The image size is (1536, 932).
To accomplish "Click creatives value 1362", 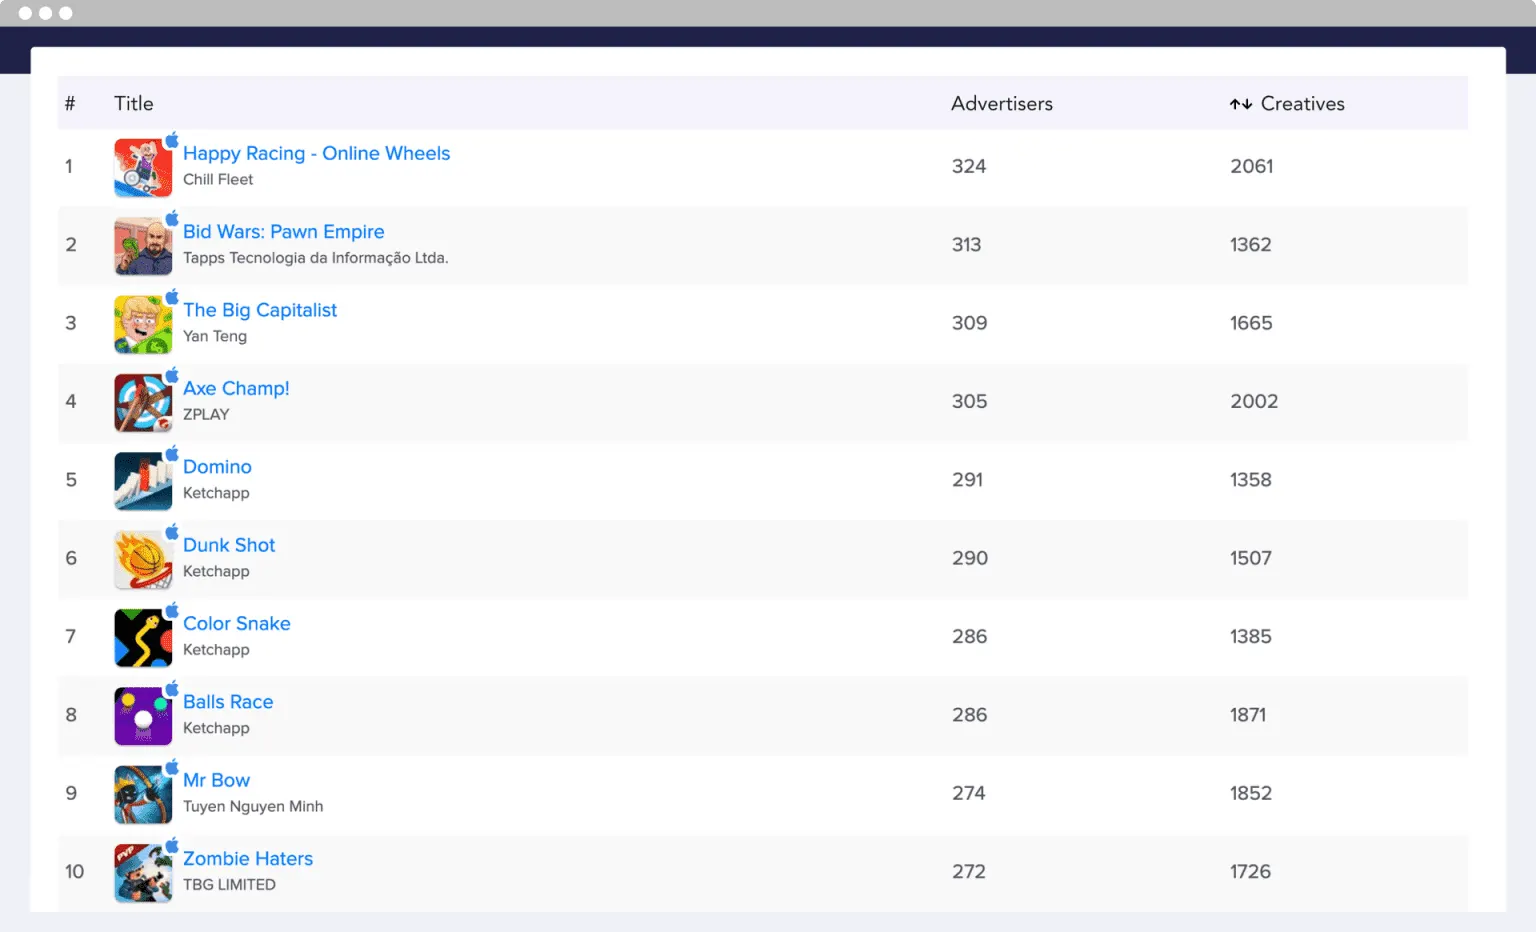I will coord(1250,245).
